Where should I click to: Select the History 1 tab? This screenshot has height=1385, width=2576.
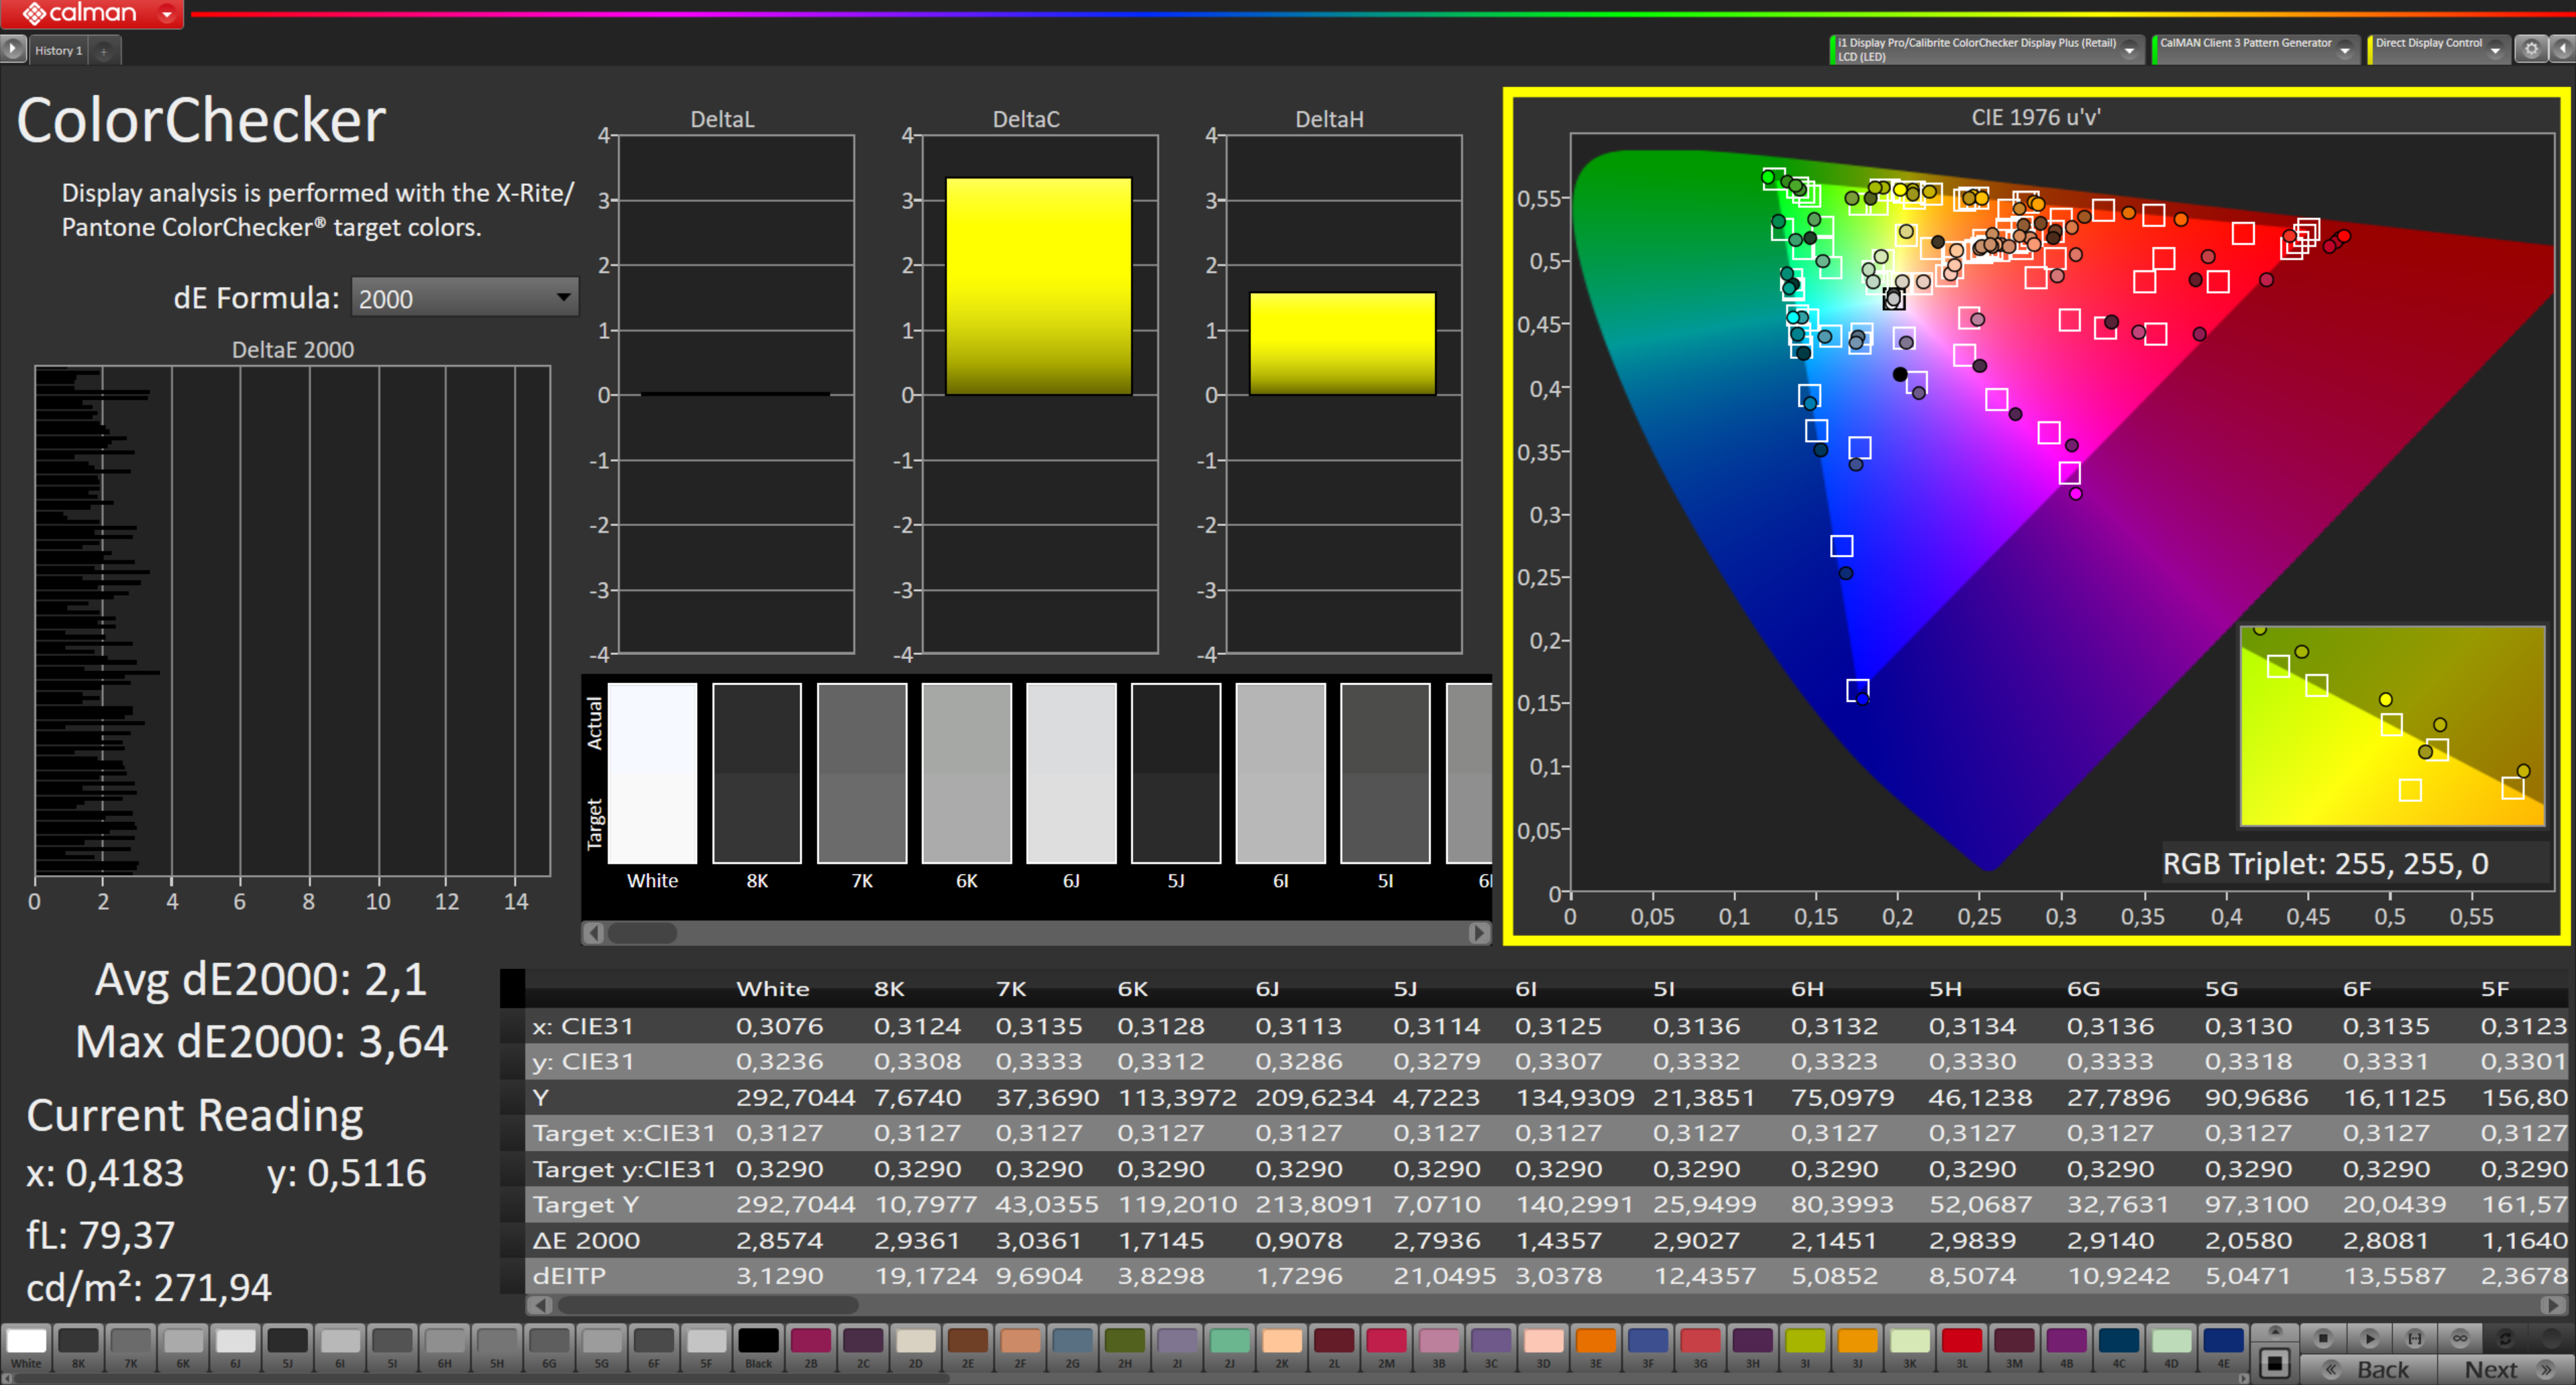58,50
